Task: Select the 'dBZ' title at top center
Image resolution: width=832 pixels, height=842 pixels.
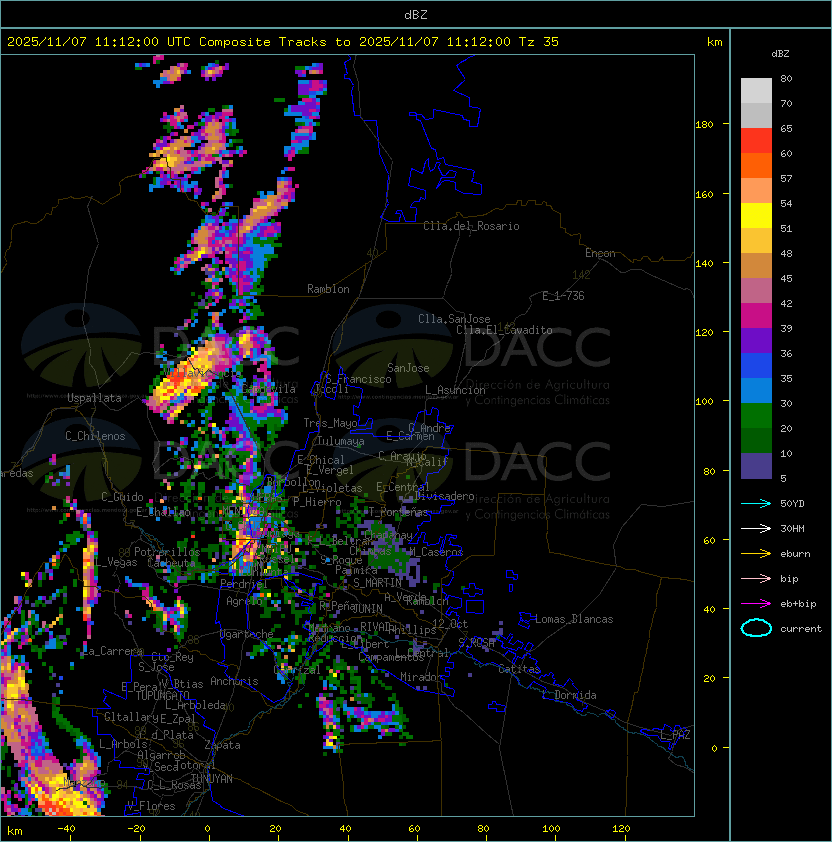Action: pyautogui.click(x=416, y=15)
